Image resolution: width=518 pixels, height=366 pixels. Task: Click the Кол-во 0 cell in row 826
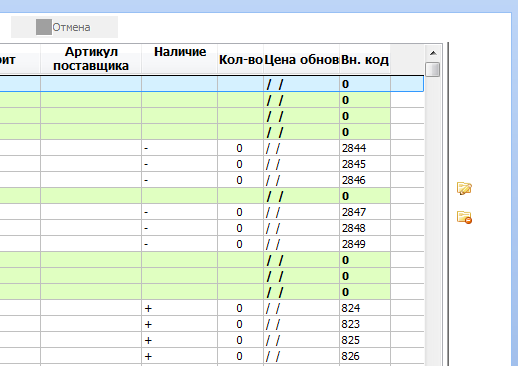241,356
